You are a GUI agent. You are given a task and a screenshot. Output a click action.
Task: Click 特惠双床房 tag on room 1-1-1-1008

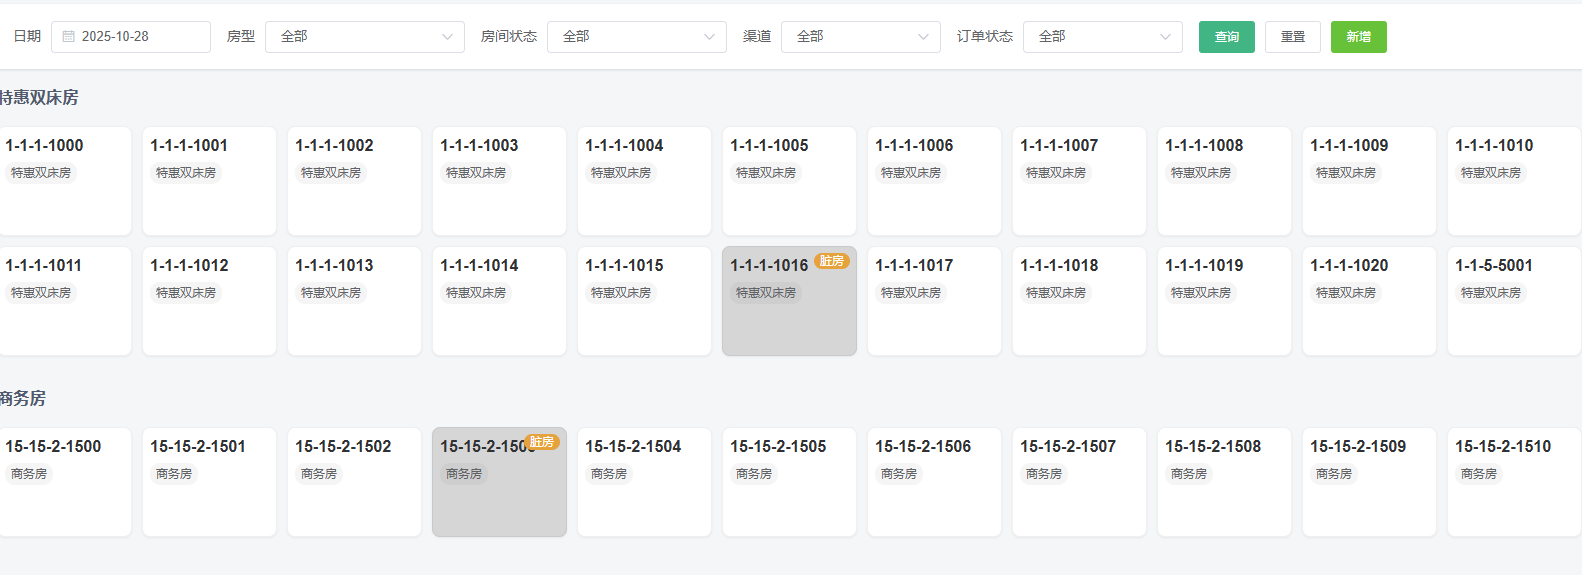click(x=1201, y=173)
